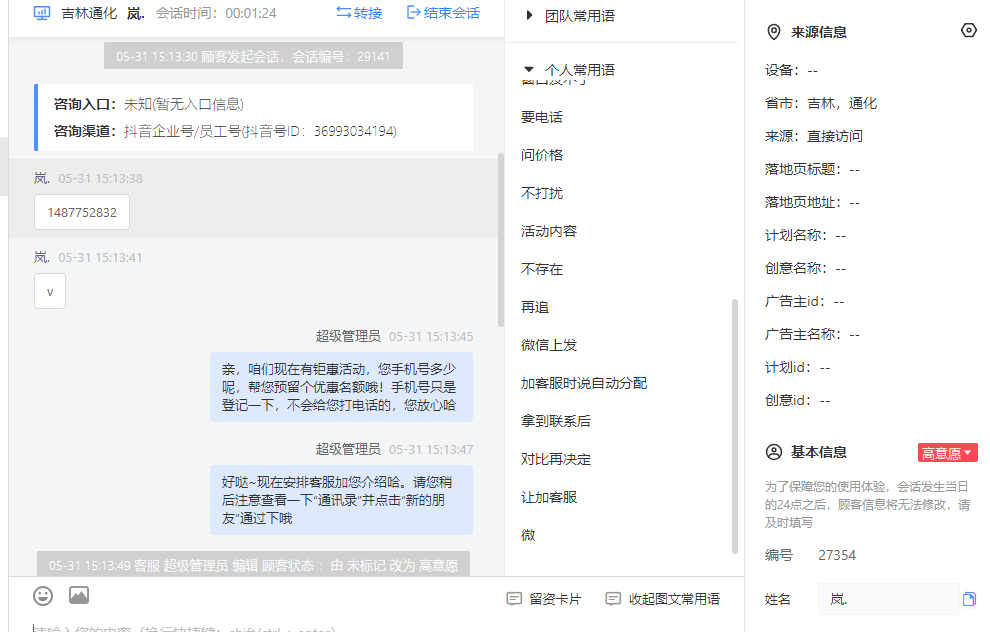Click the 咨询入口 未知 info line

(148, 104)
